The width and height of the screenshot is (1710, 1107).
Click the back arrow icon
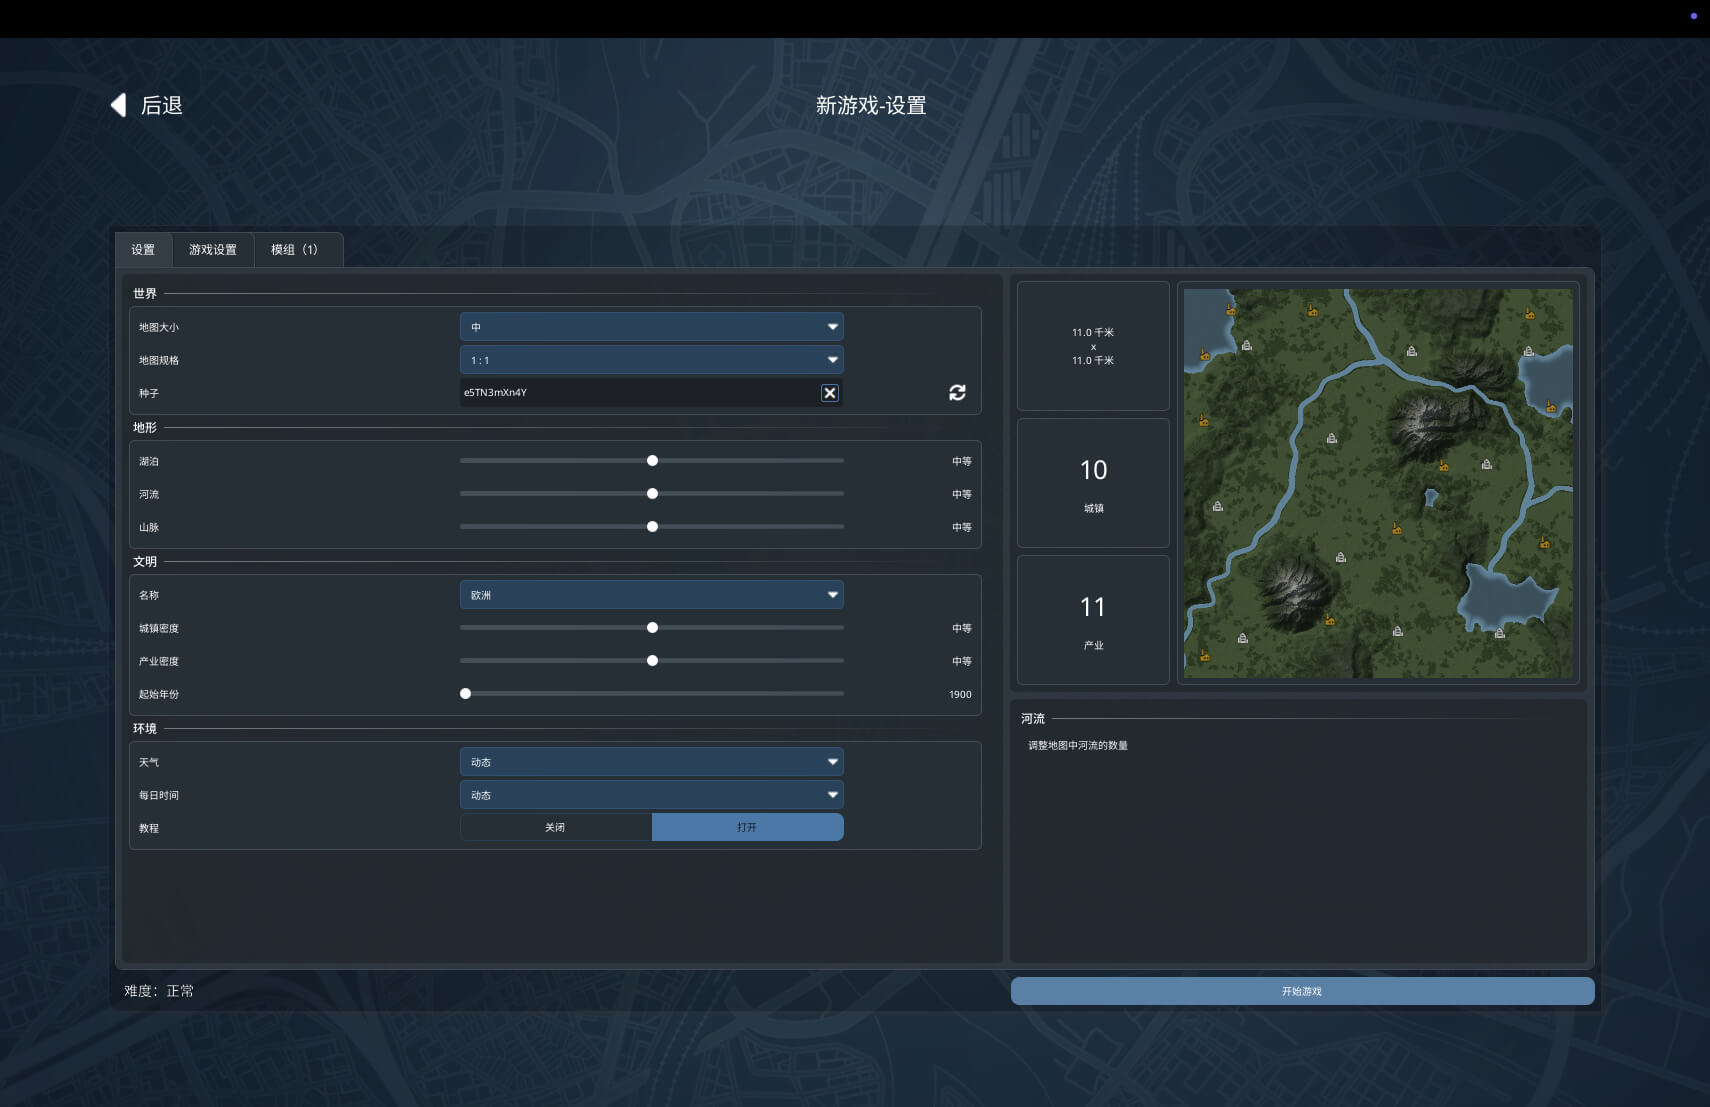pyautogui.click(x=119, y=105)
